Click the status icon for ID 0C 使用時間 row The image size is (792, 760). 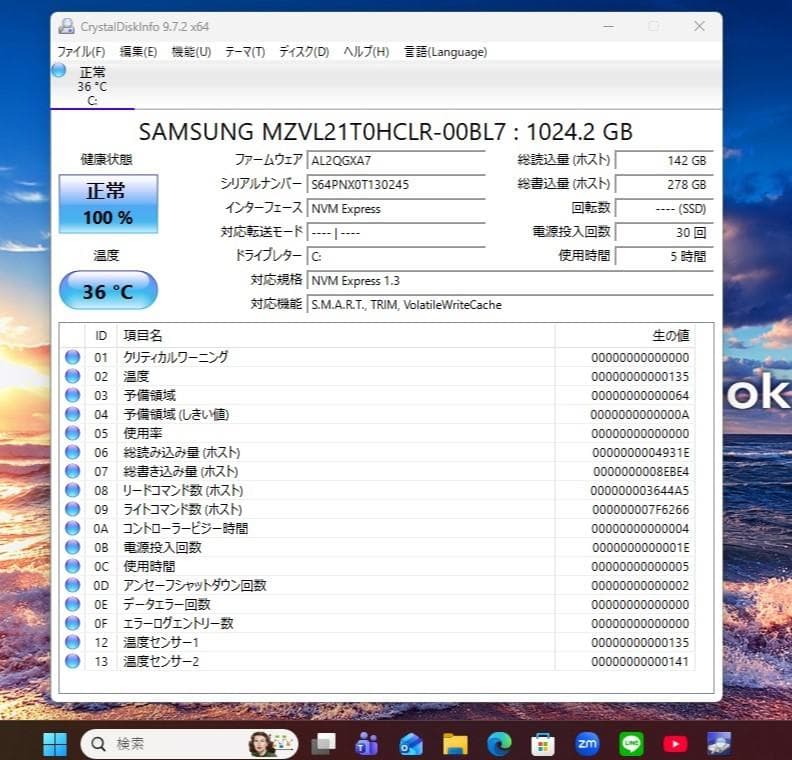[x=73, y=567]
